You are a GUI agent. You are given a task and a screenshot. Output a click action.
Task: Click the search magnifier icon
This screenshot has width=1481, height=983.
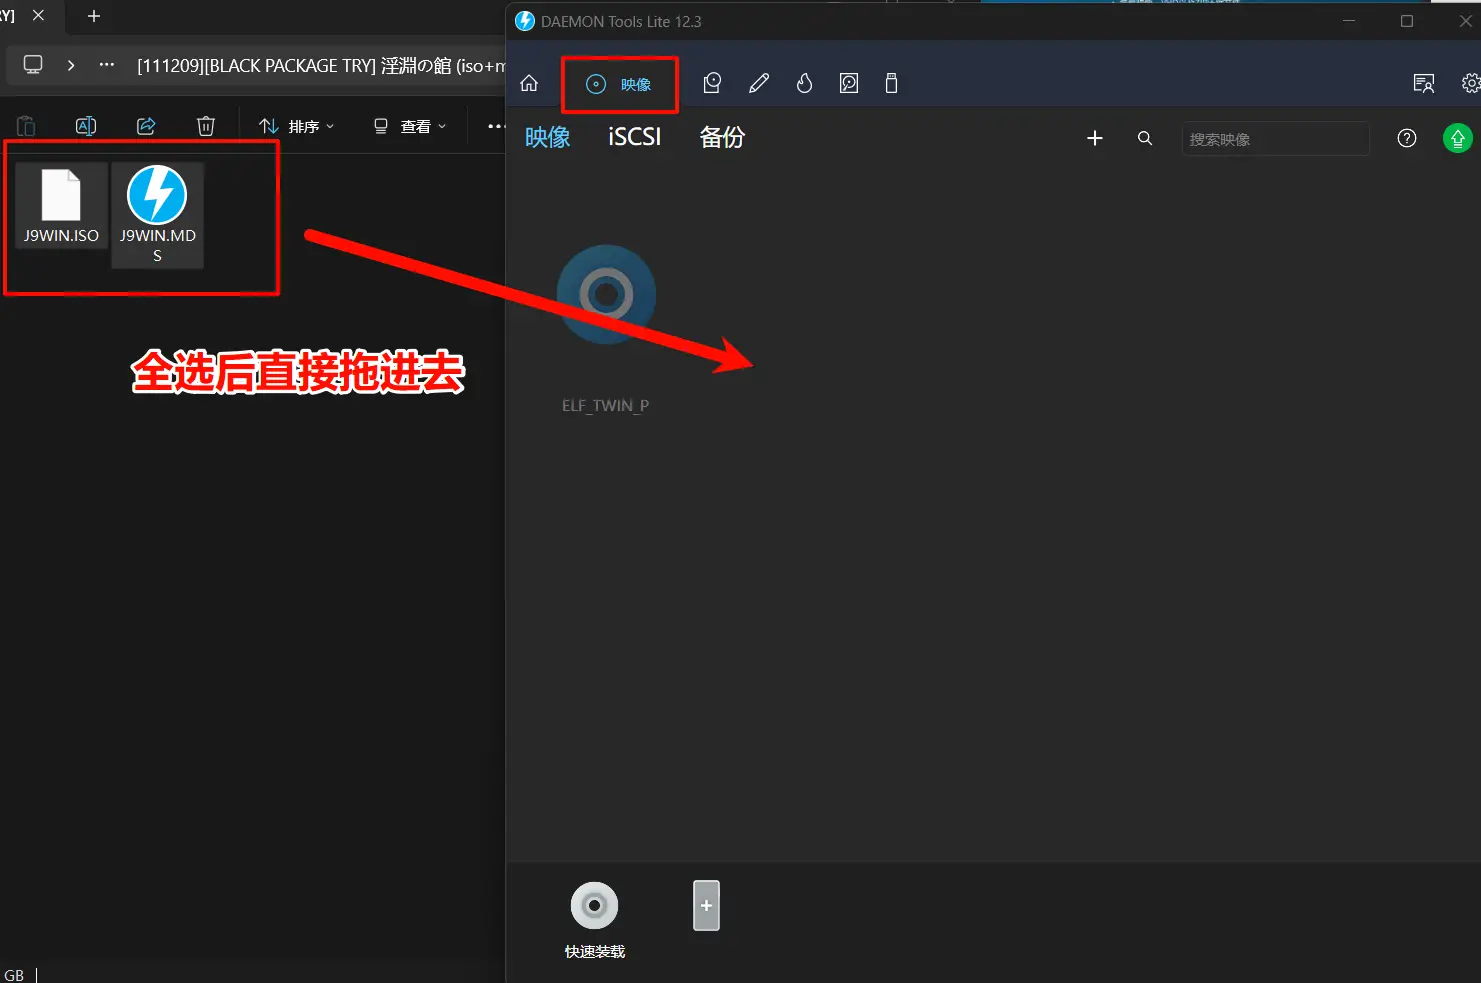click(x=1145, y=138)
